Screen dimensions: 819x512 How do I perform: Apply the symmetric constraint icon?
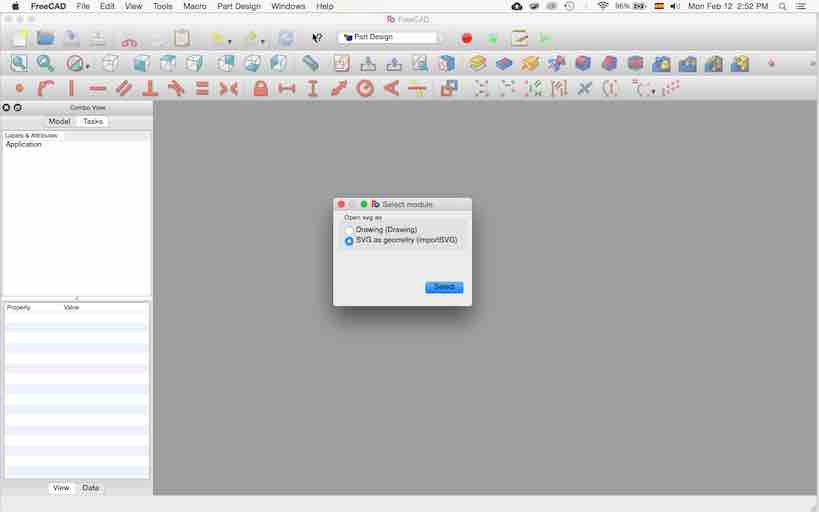pos(229,88)
